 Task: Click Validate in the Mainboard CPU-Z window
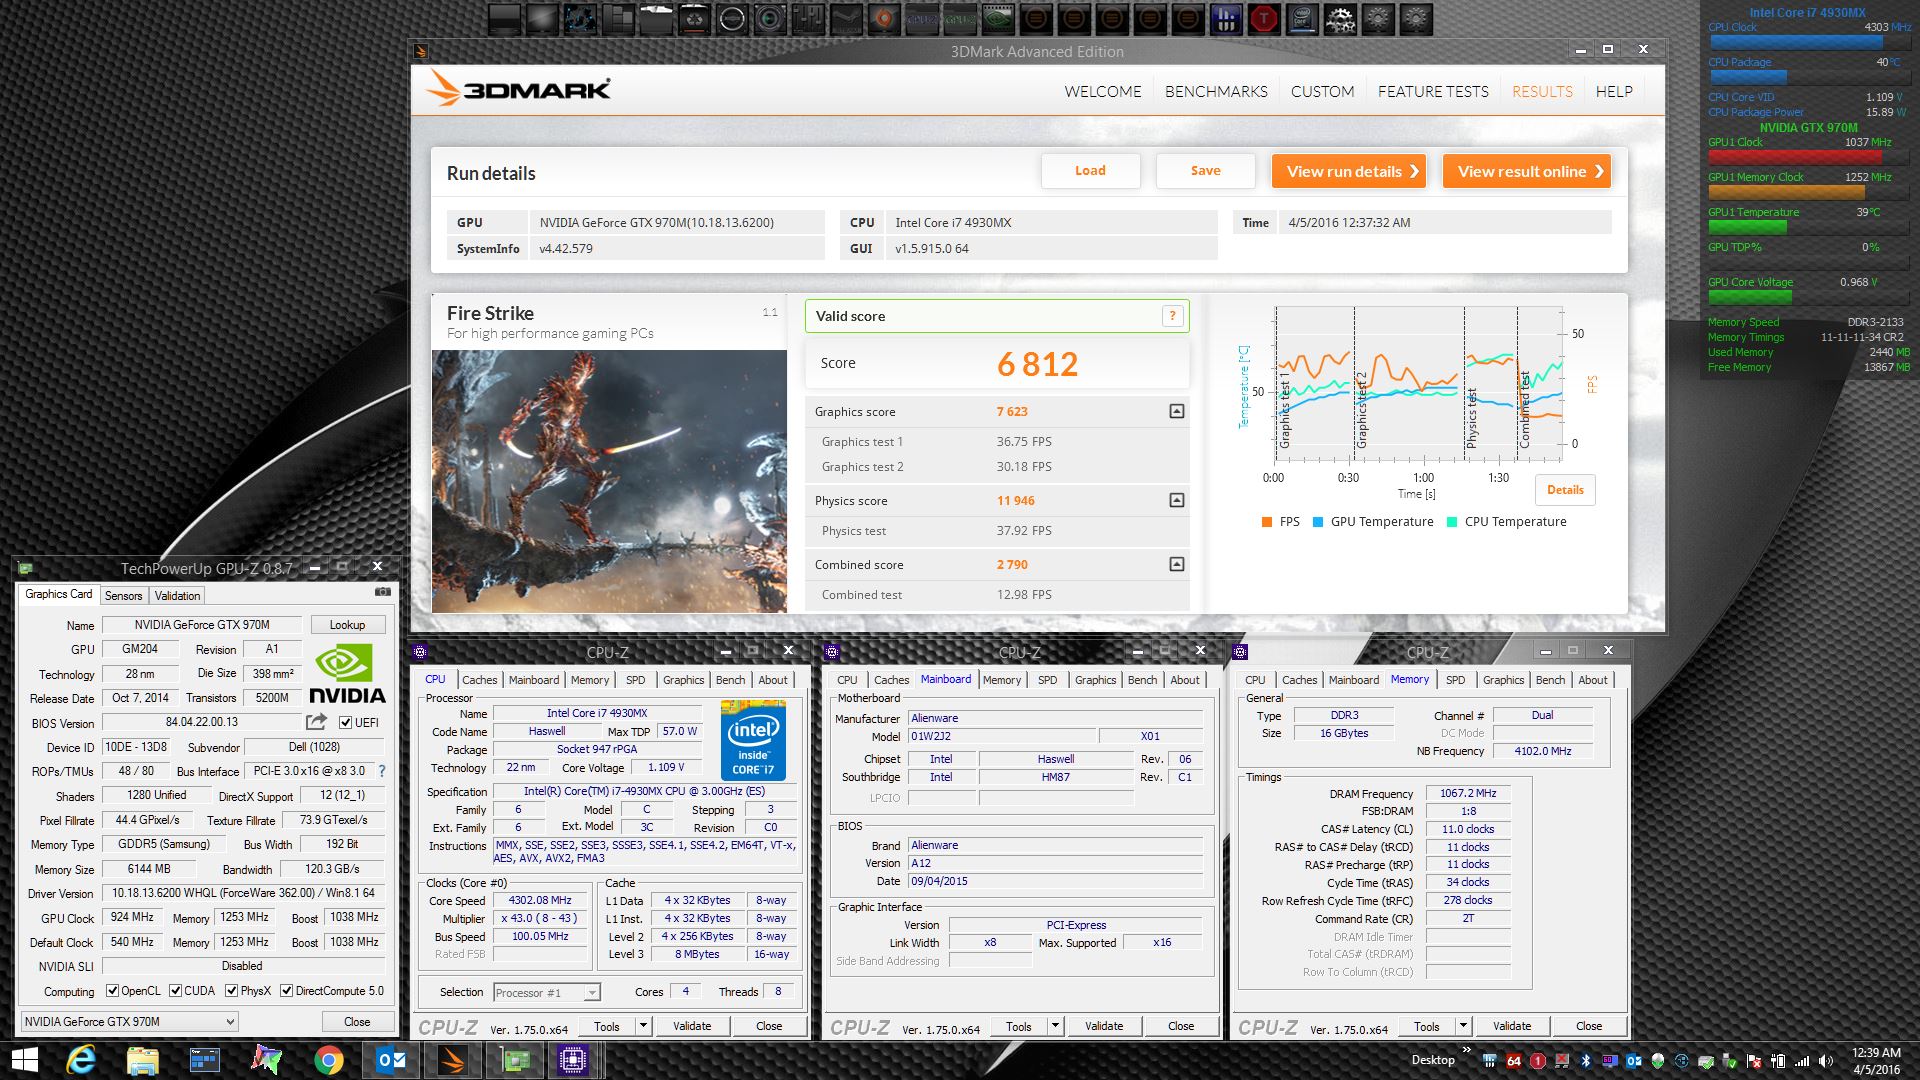pyautogui.click(x=1104, y=1026)
